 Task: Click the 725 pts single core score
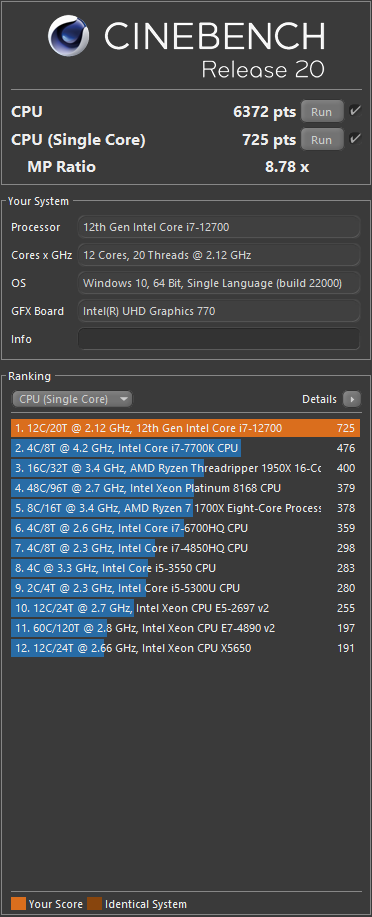(269, 140)
